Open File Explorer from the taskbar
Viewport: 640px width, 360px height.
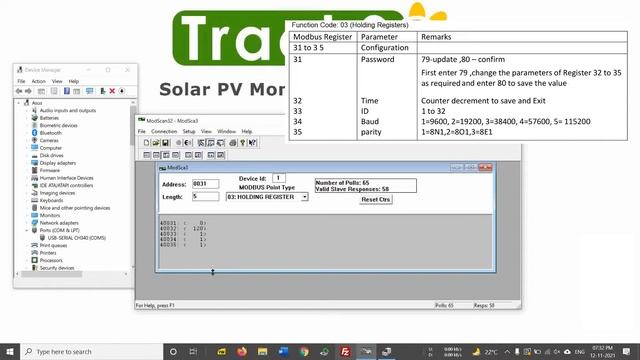click(x=262, y=351)
